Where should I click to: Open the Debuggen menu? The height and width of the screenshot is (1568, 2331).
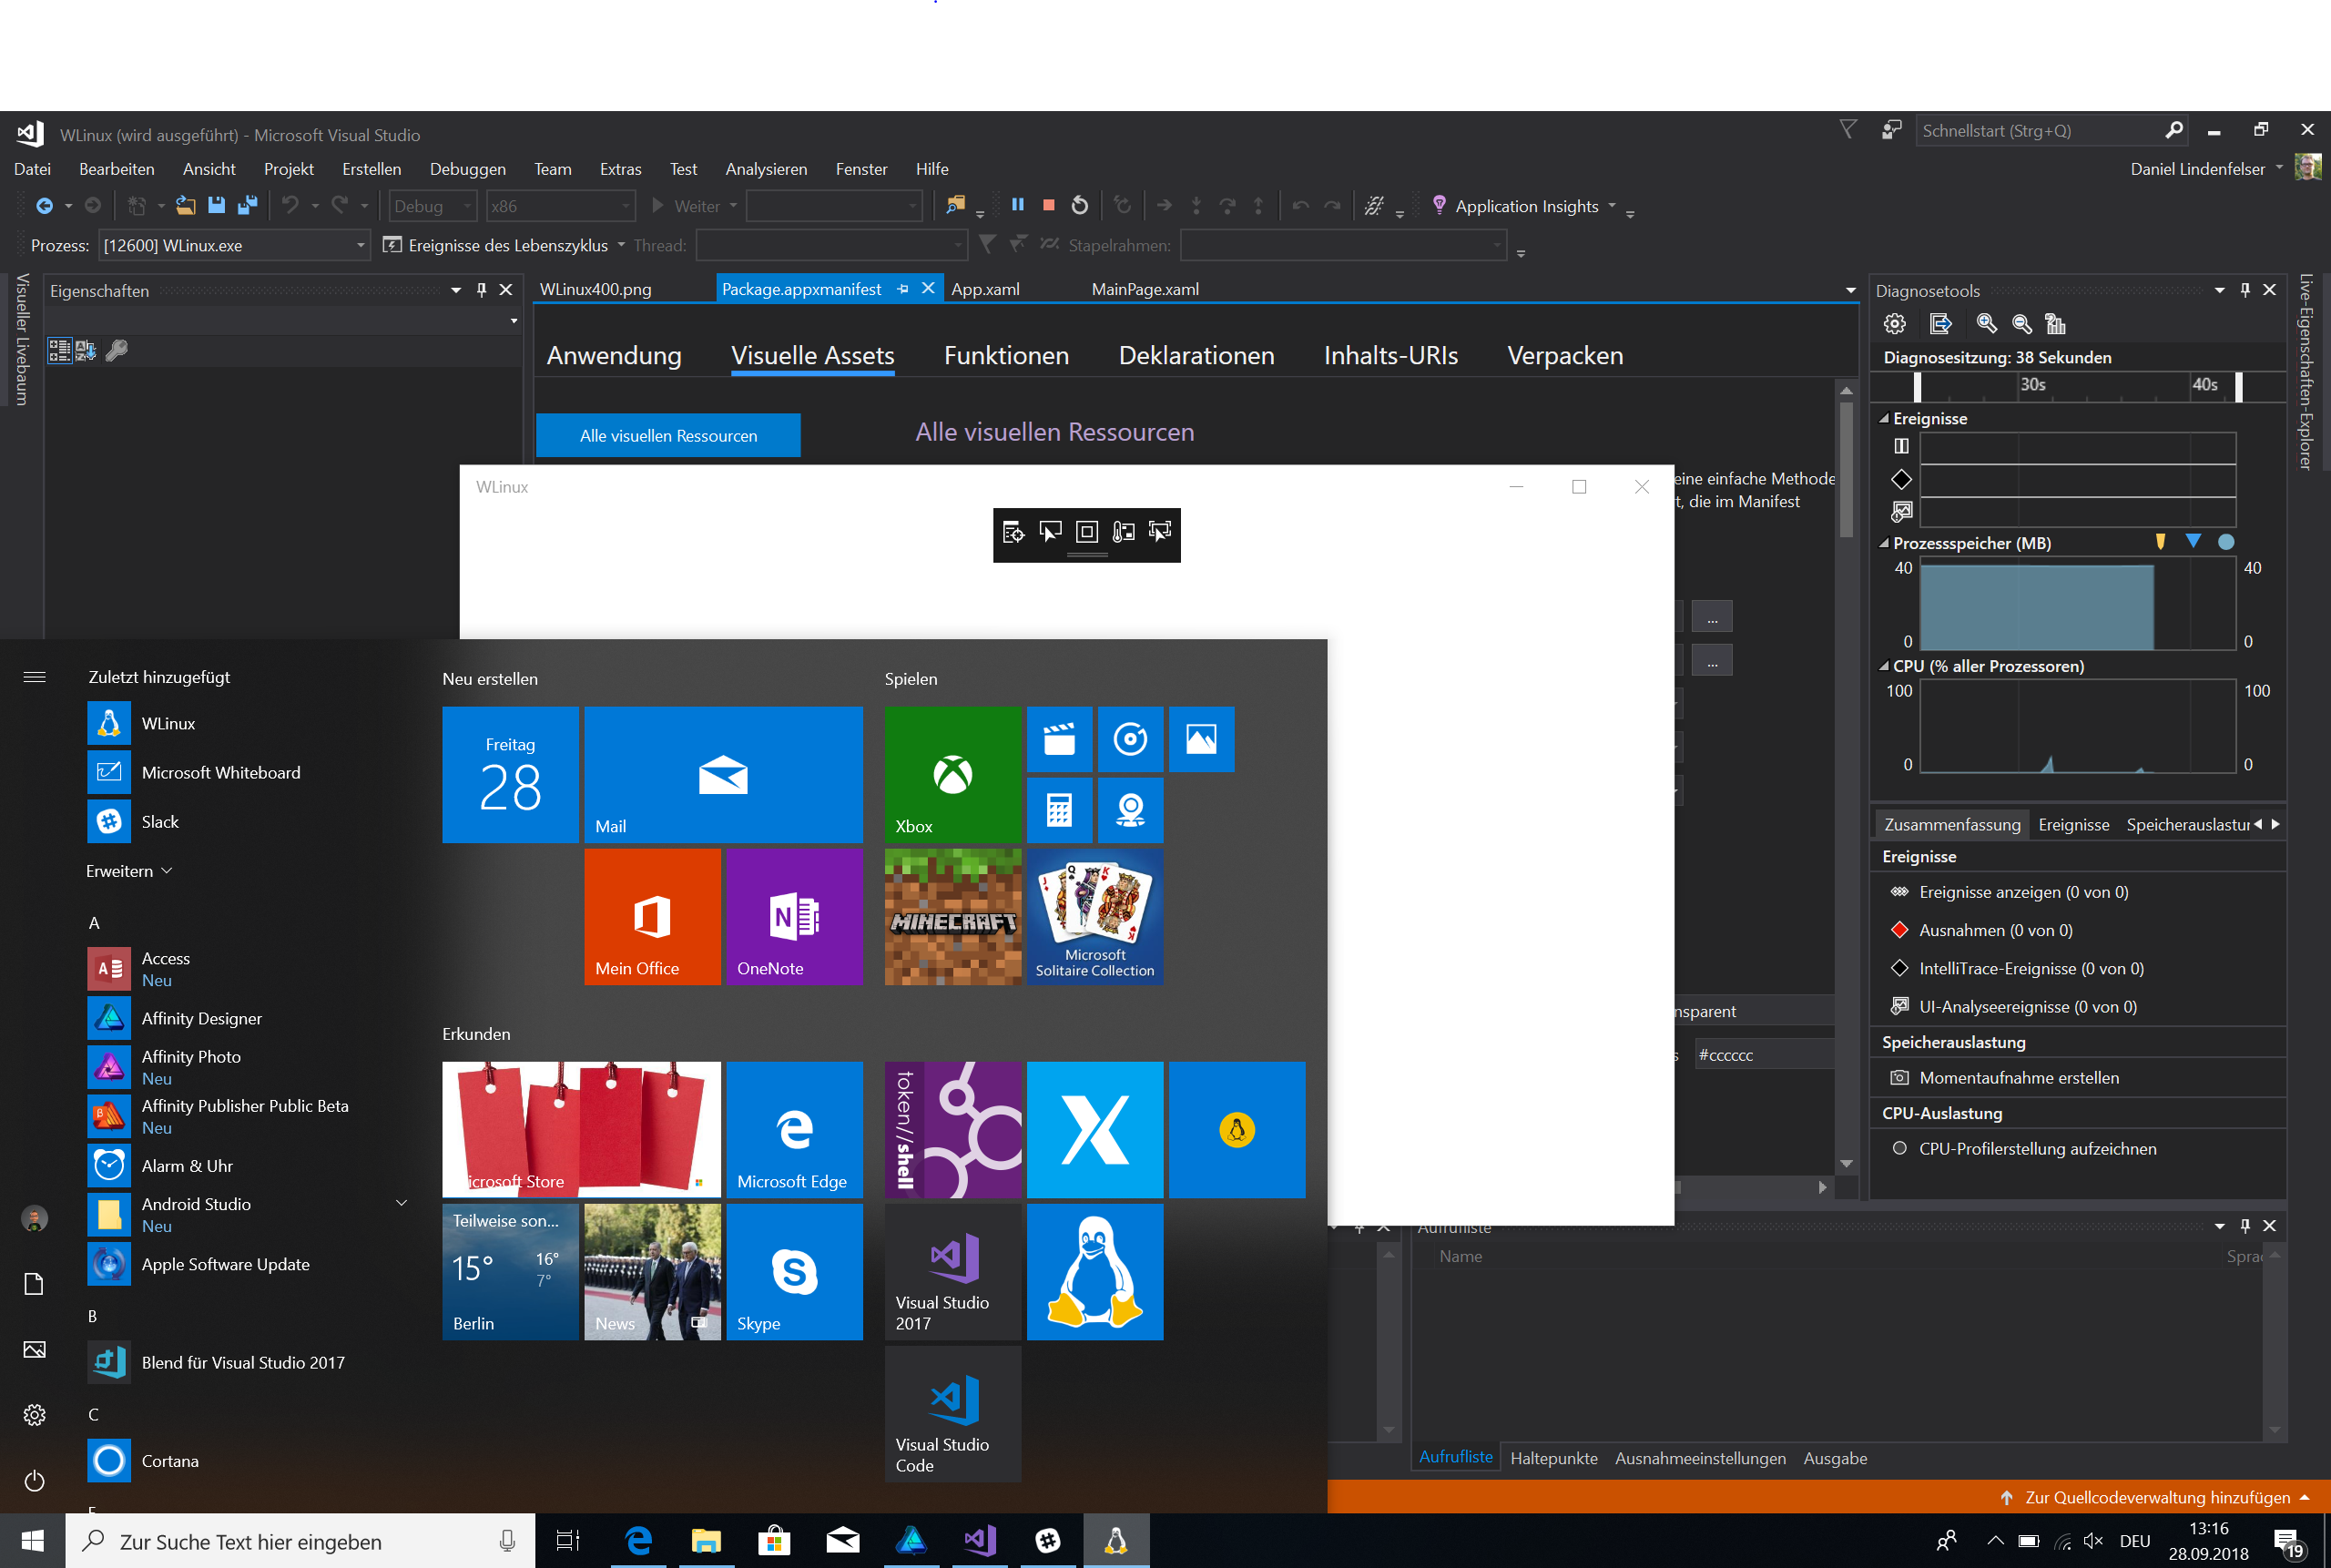point(468,169)
